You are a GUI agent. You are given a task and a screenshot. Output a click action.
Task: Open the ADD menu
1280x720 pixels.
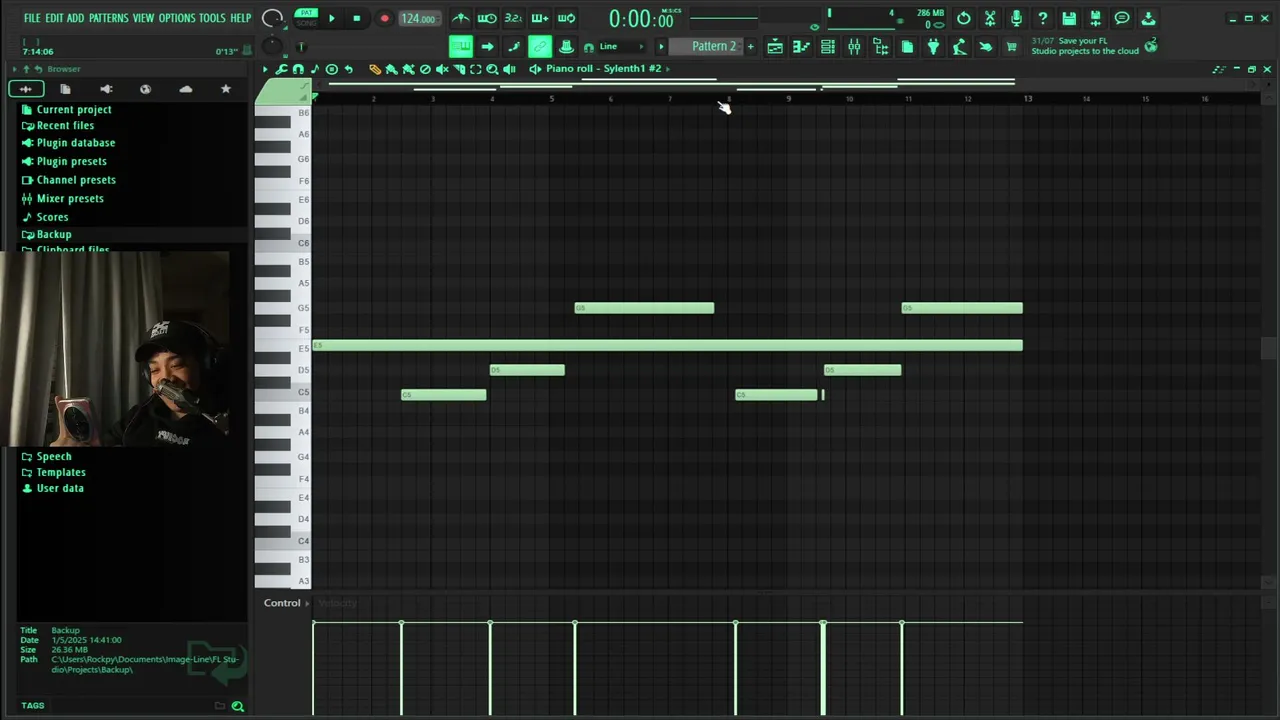[76, 18]
